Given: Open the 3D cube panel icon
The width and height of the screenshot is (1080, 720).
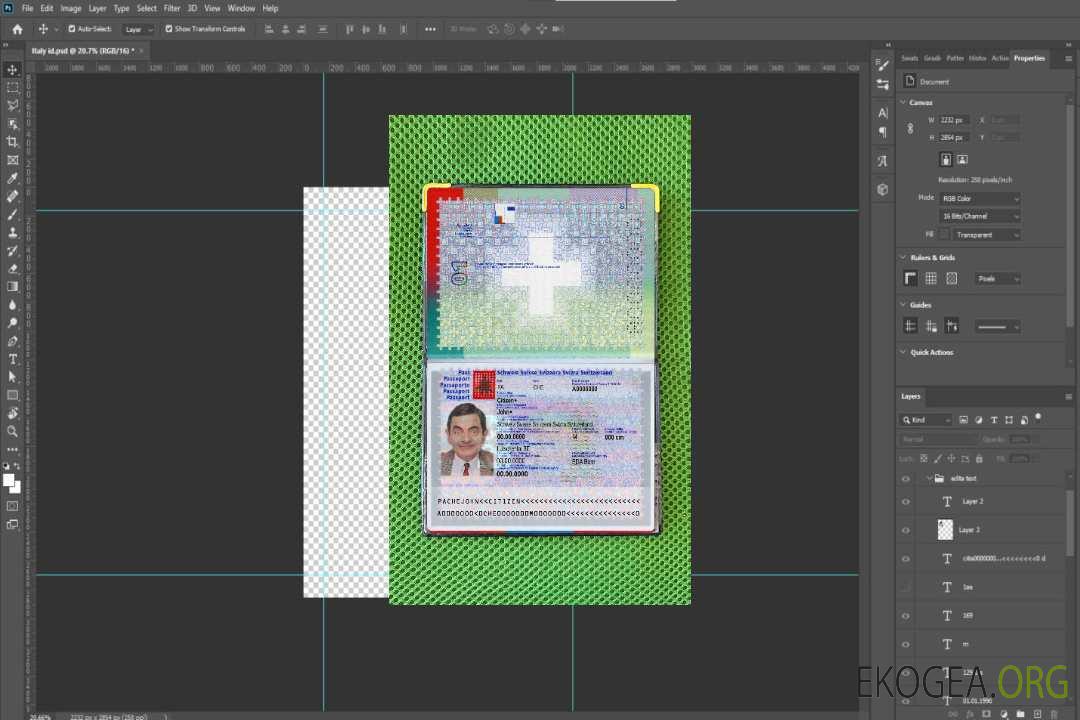Looking at the screenshot, I should (883, 189).
